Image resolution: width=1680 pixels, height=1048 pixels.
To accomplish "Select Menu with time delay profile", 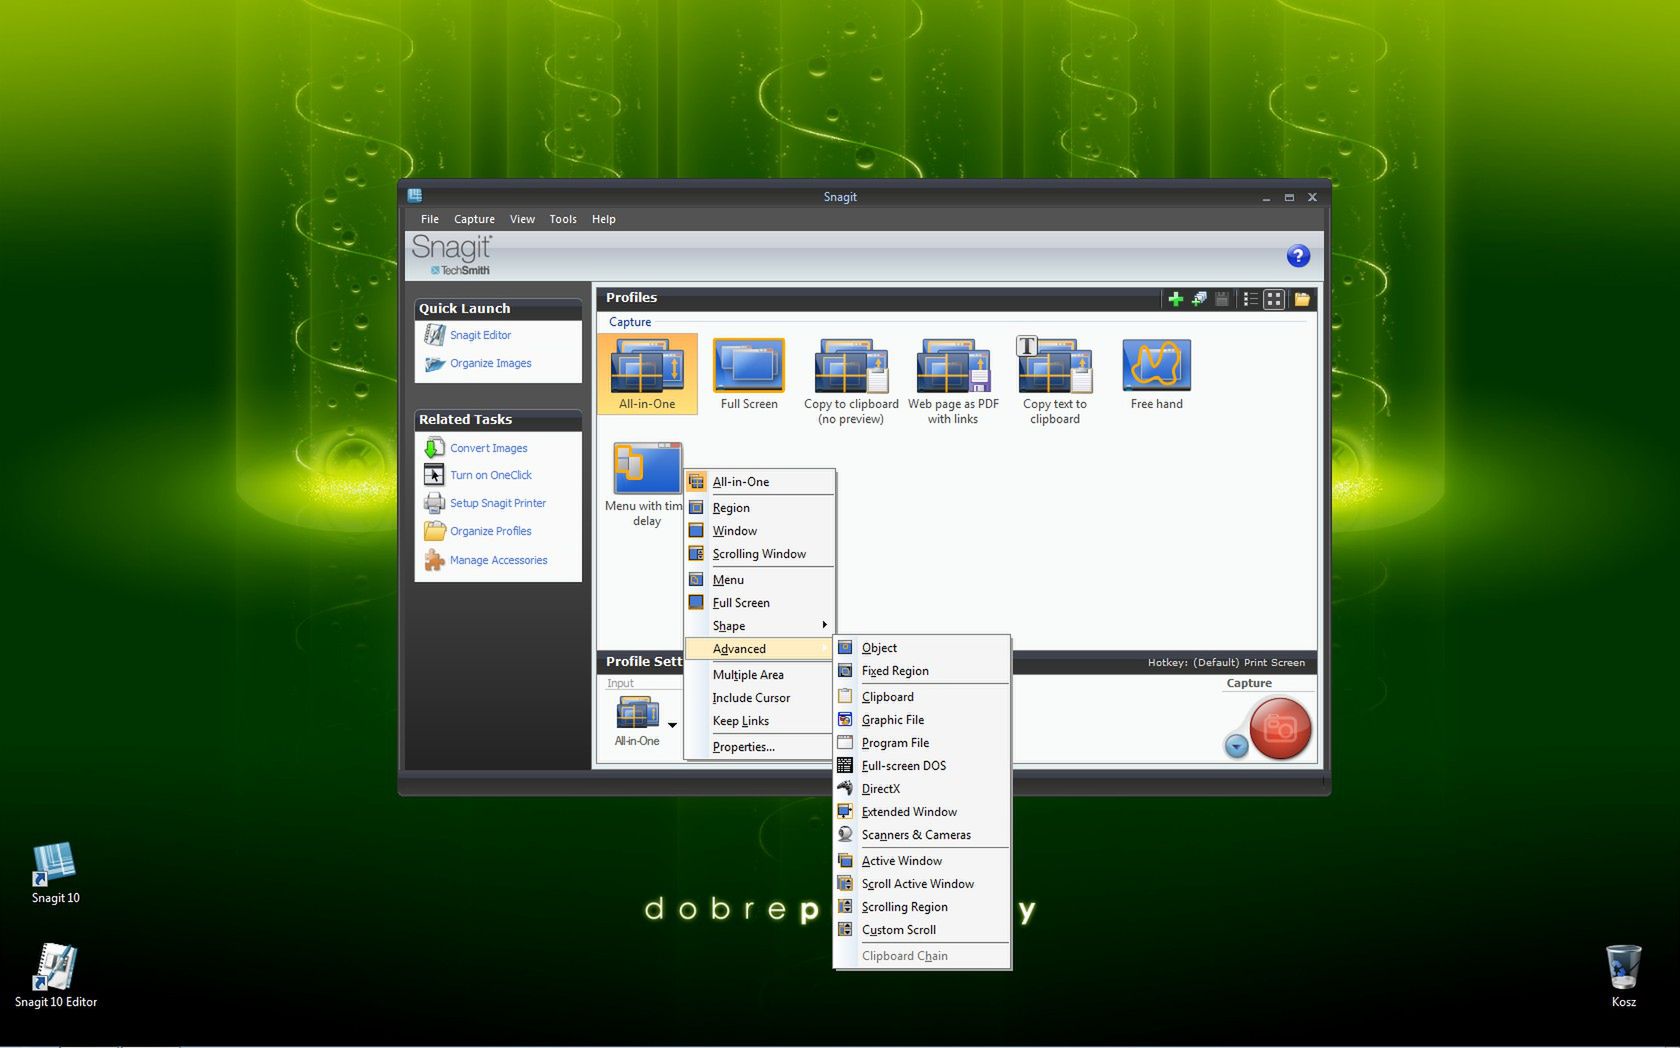I will [645, 484].
